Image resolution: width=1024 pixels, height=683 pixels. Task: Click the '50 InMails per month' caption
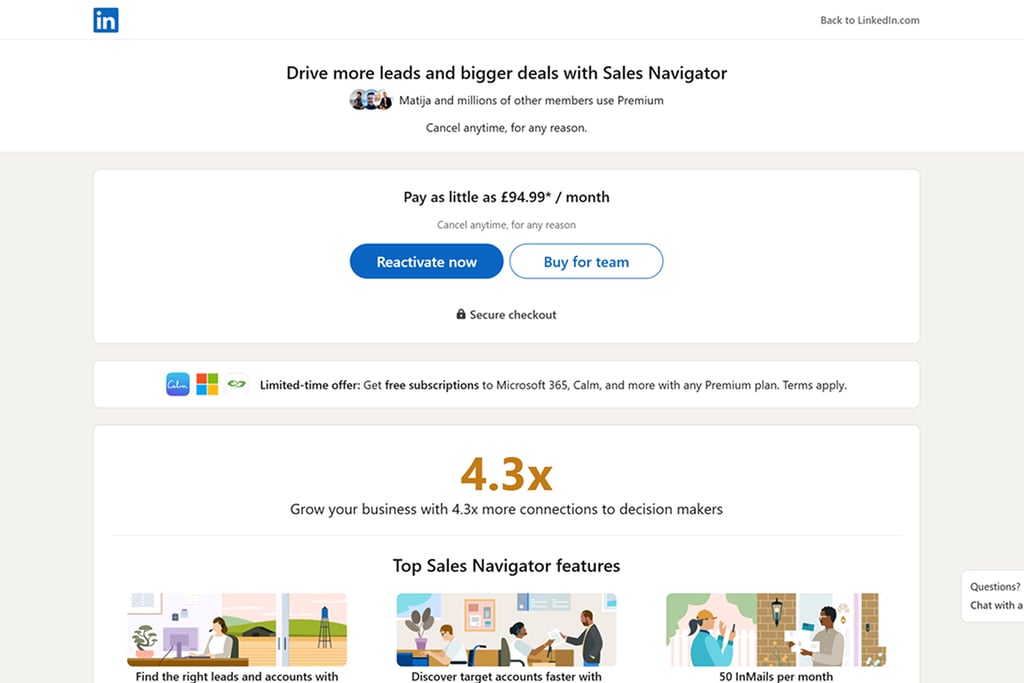(776, 676)
